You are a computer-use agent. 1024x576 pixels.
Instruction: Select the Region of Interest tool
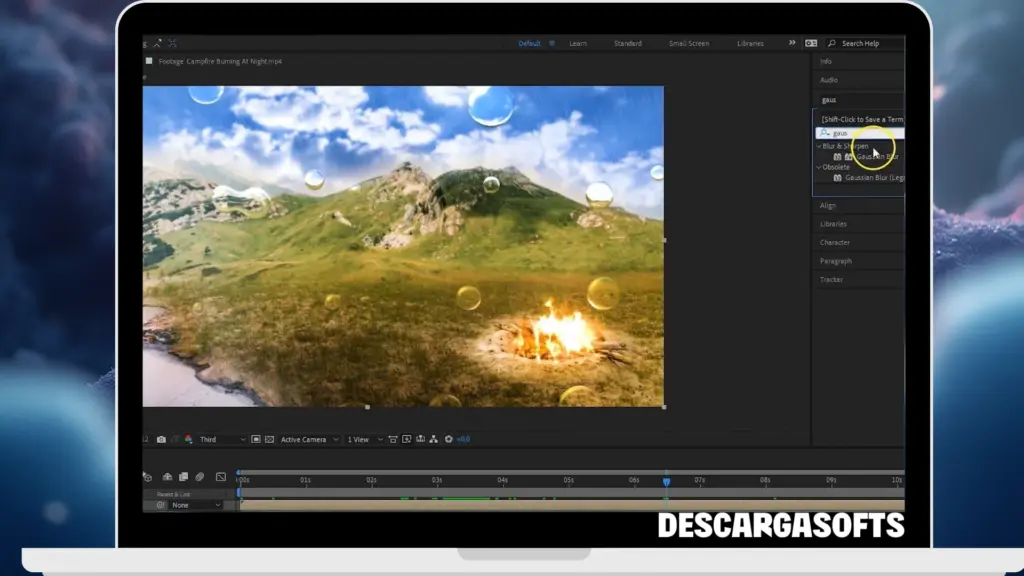point(256,438)
